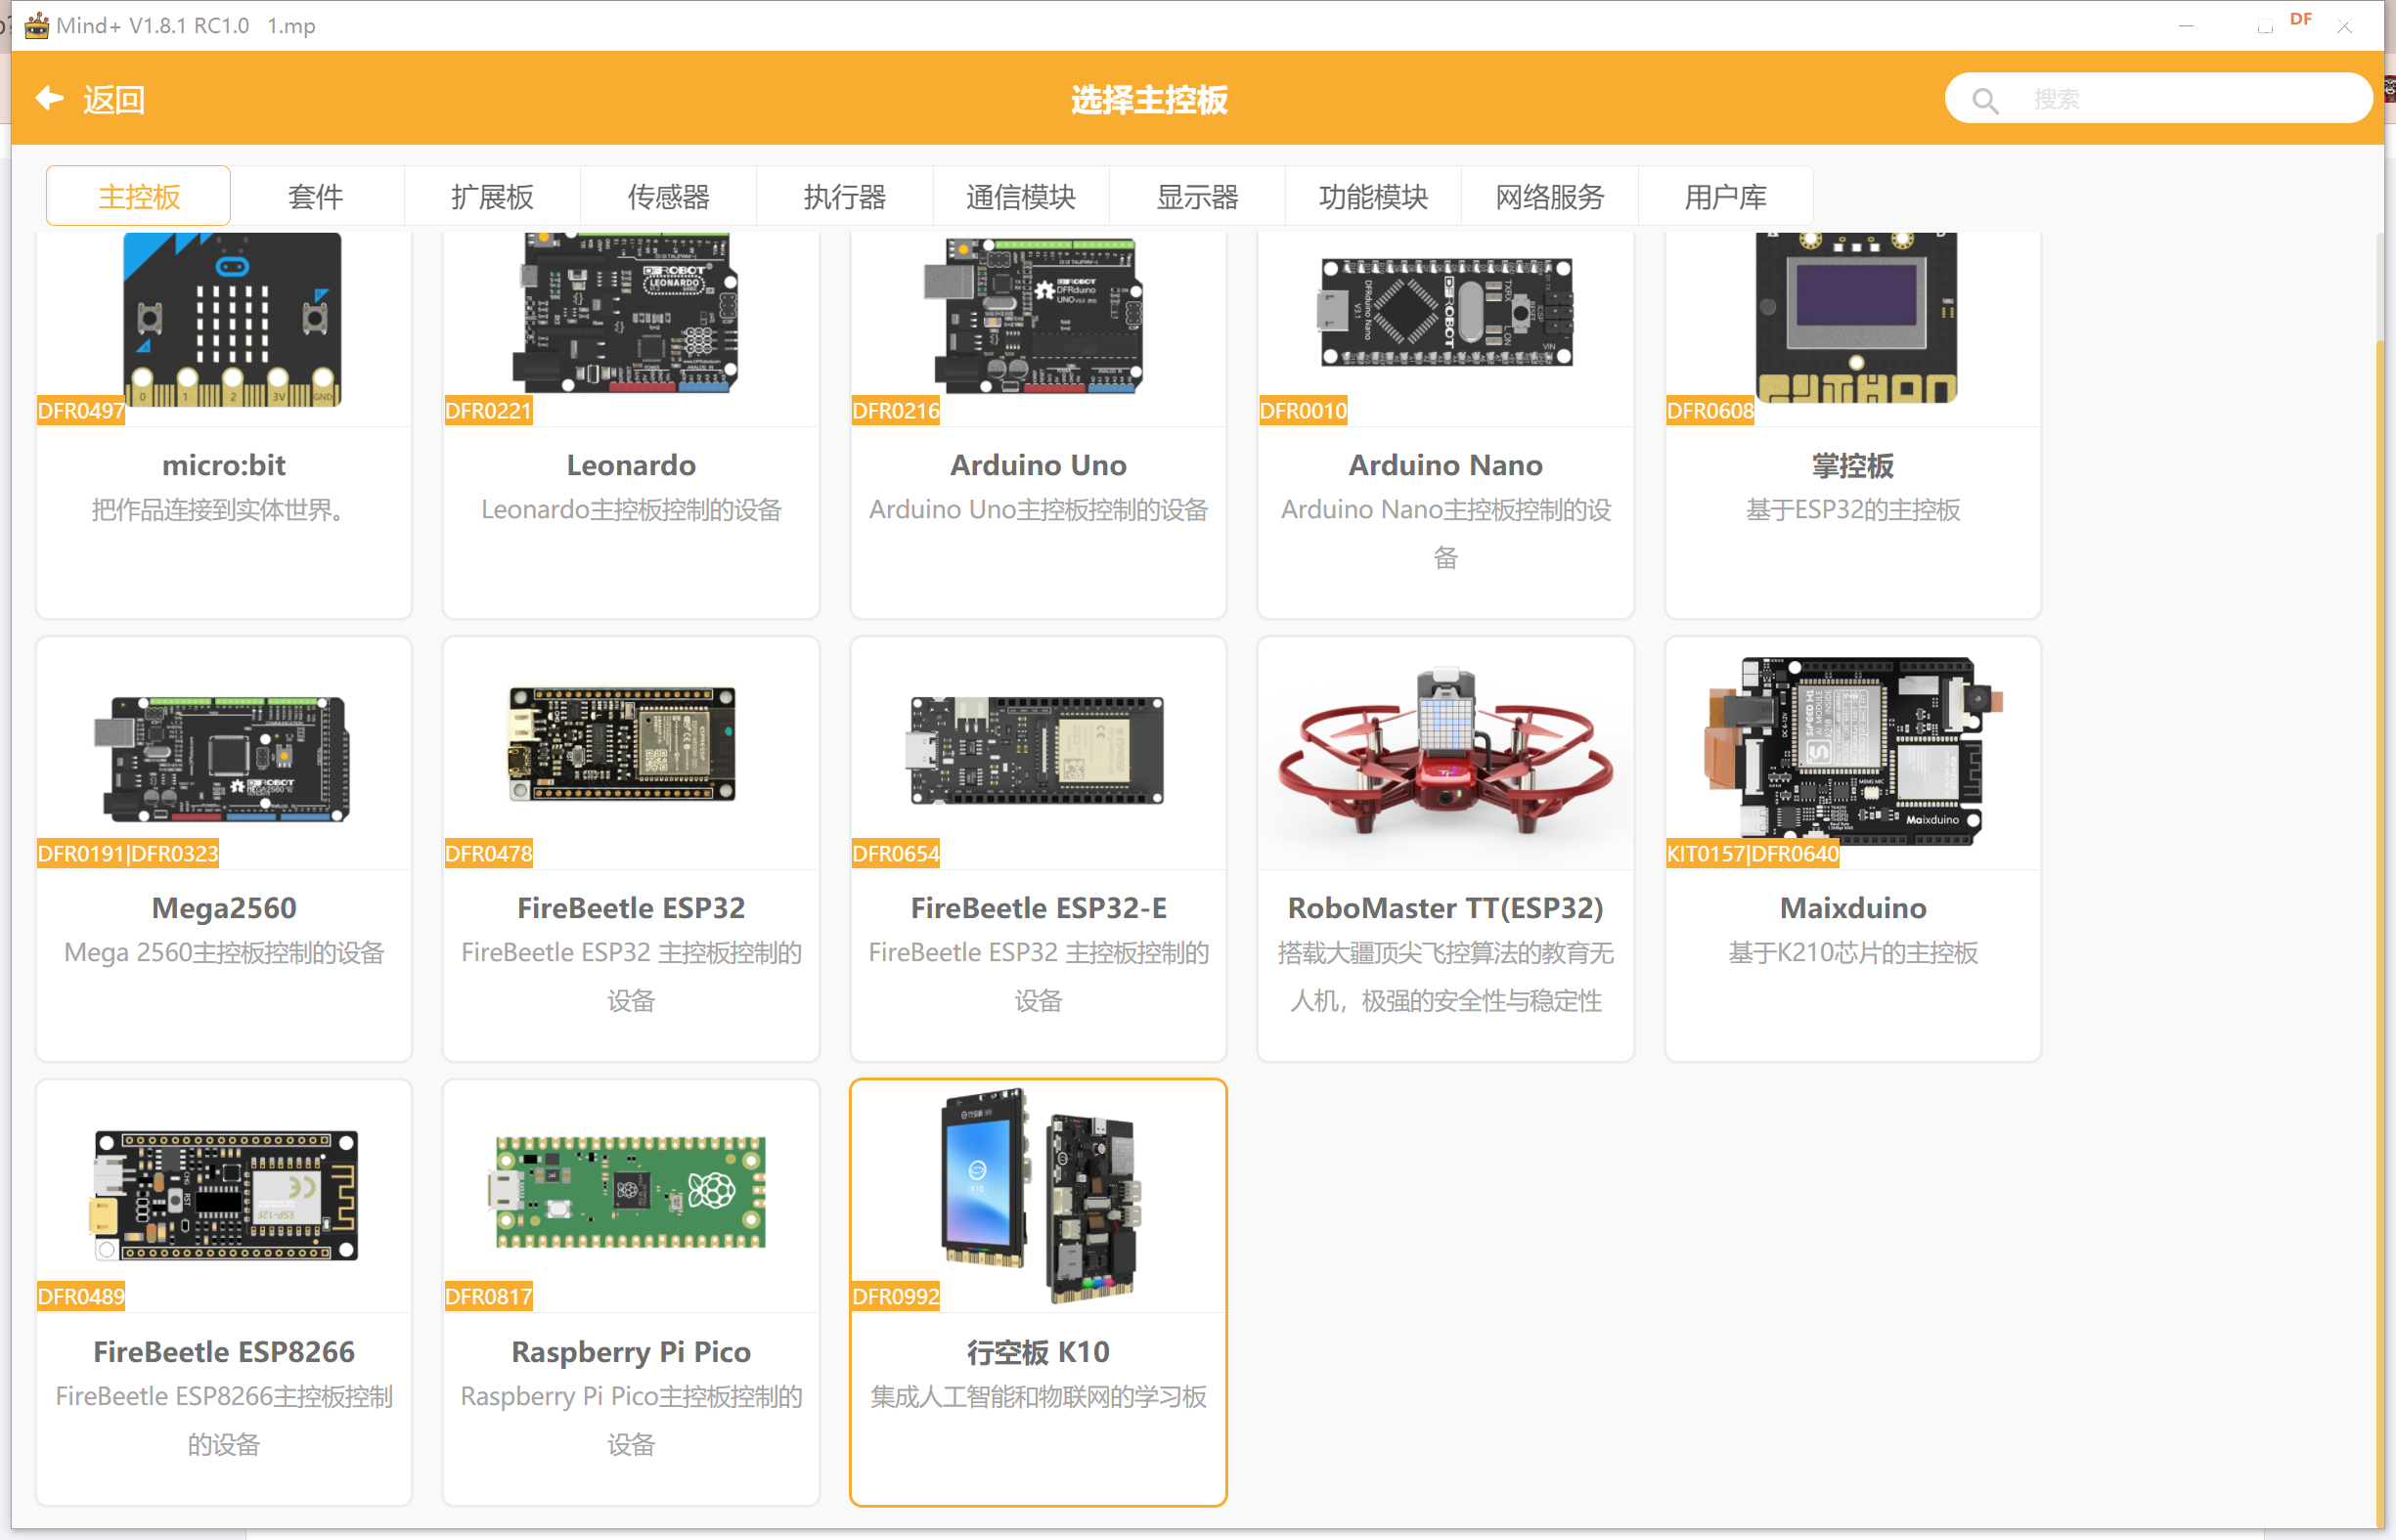Viewport: 2396px width, 1540px height.
Task: Select the FireBeetle ESP32 board image
Action: [x=622, y=743]
